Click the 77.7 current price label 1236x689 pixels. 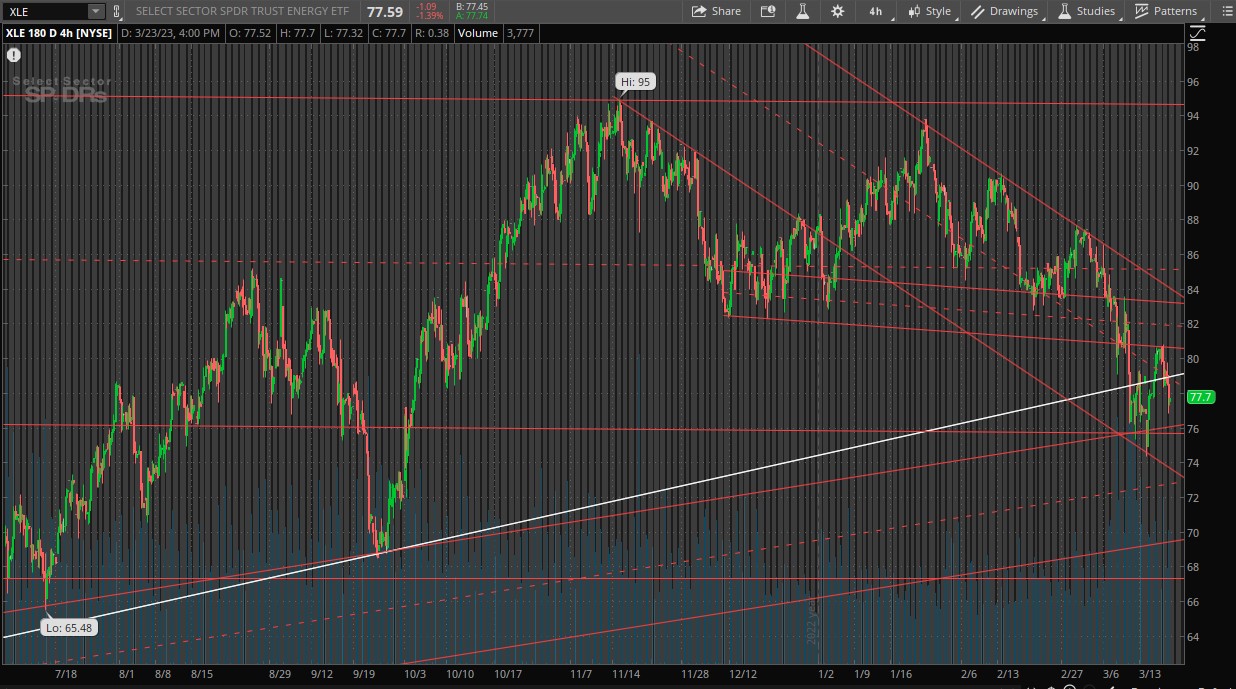point(1199,397)
